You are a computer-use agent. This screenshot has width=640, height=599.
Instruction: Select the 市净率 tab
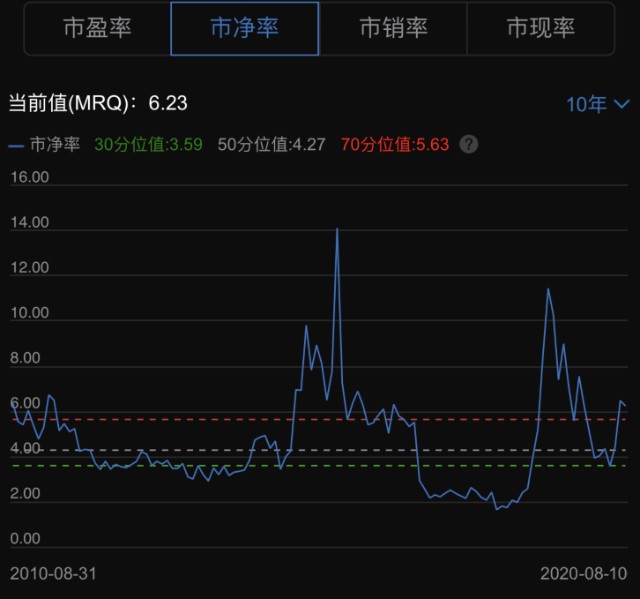click(244, 29)
